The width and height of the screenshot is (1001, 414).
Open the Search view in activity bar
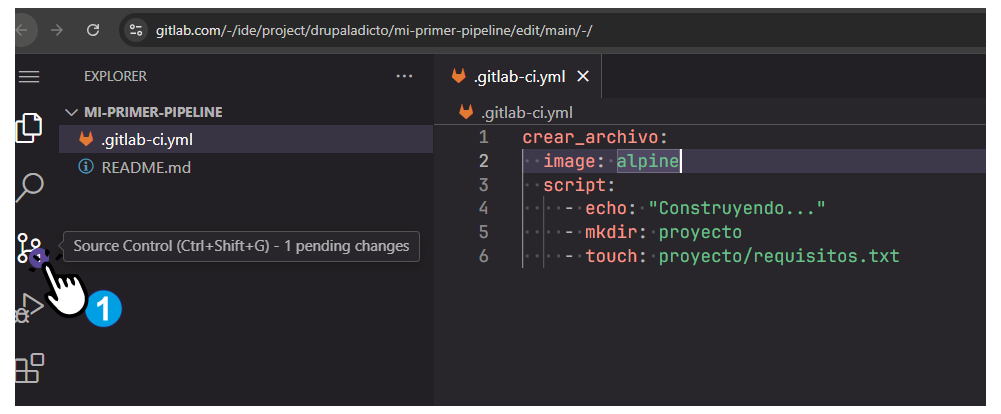click(x=30, y=186)
